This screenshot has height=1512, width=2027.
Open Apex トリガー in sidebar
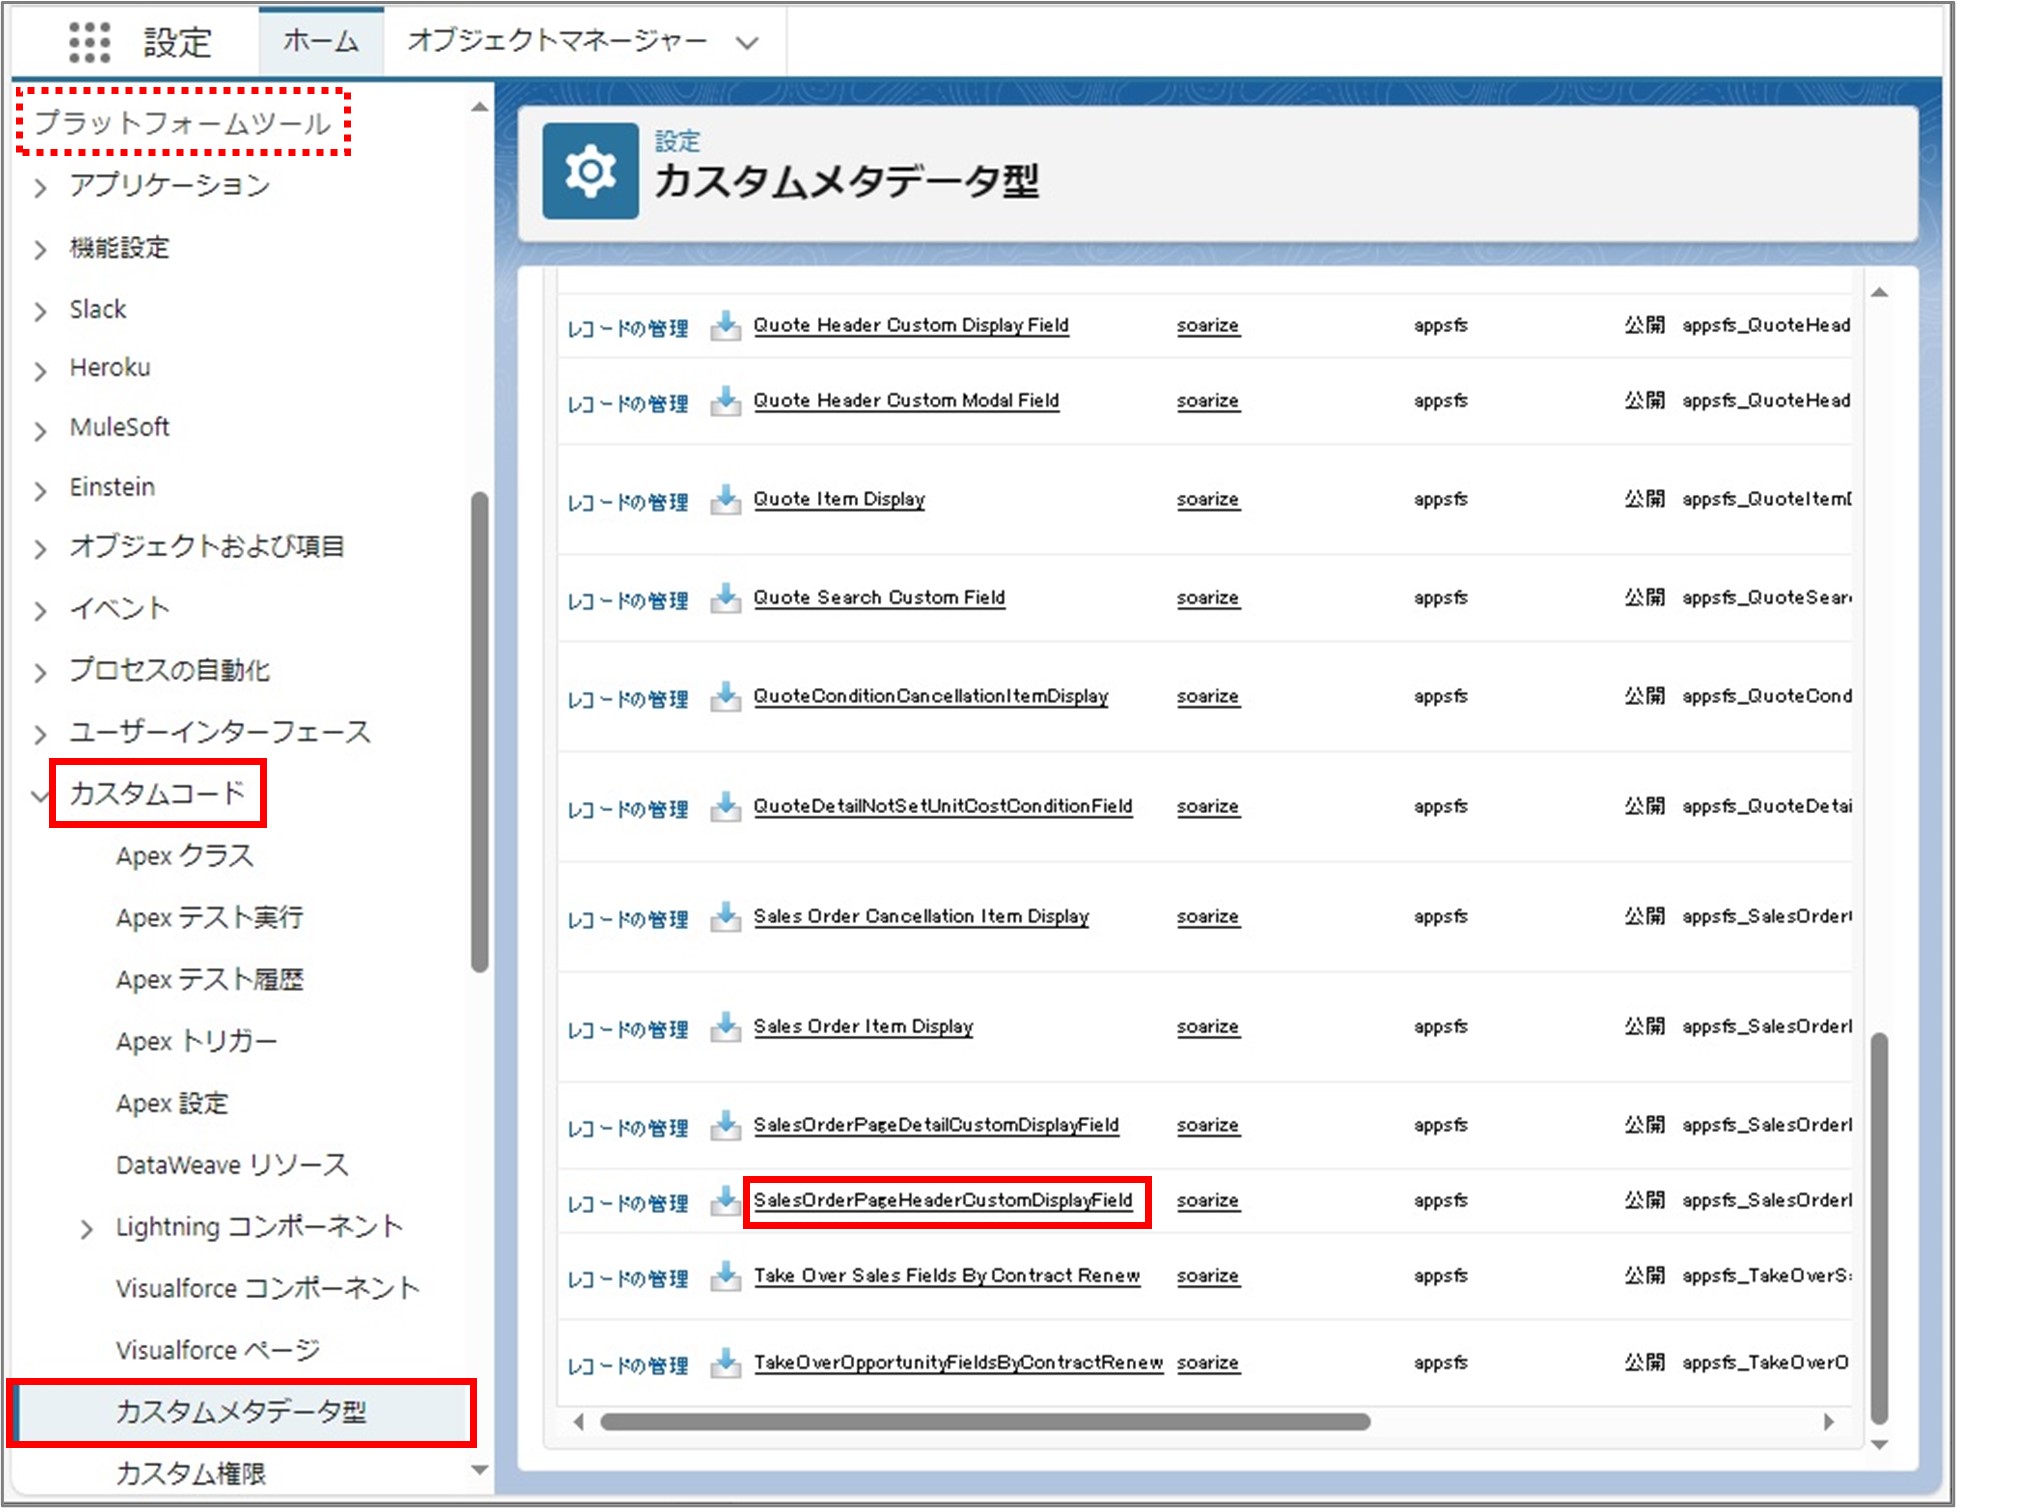pyautogui.click(x=196, y=1041)
